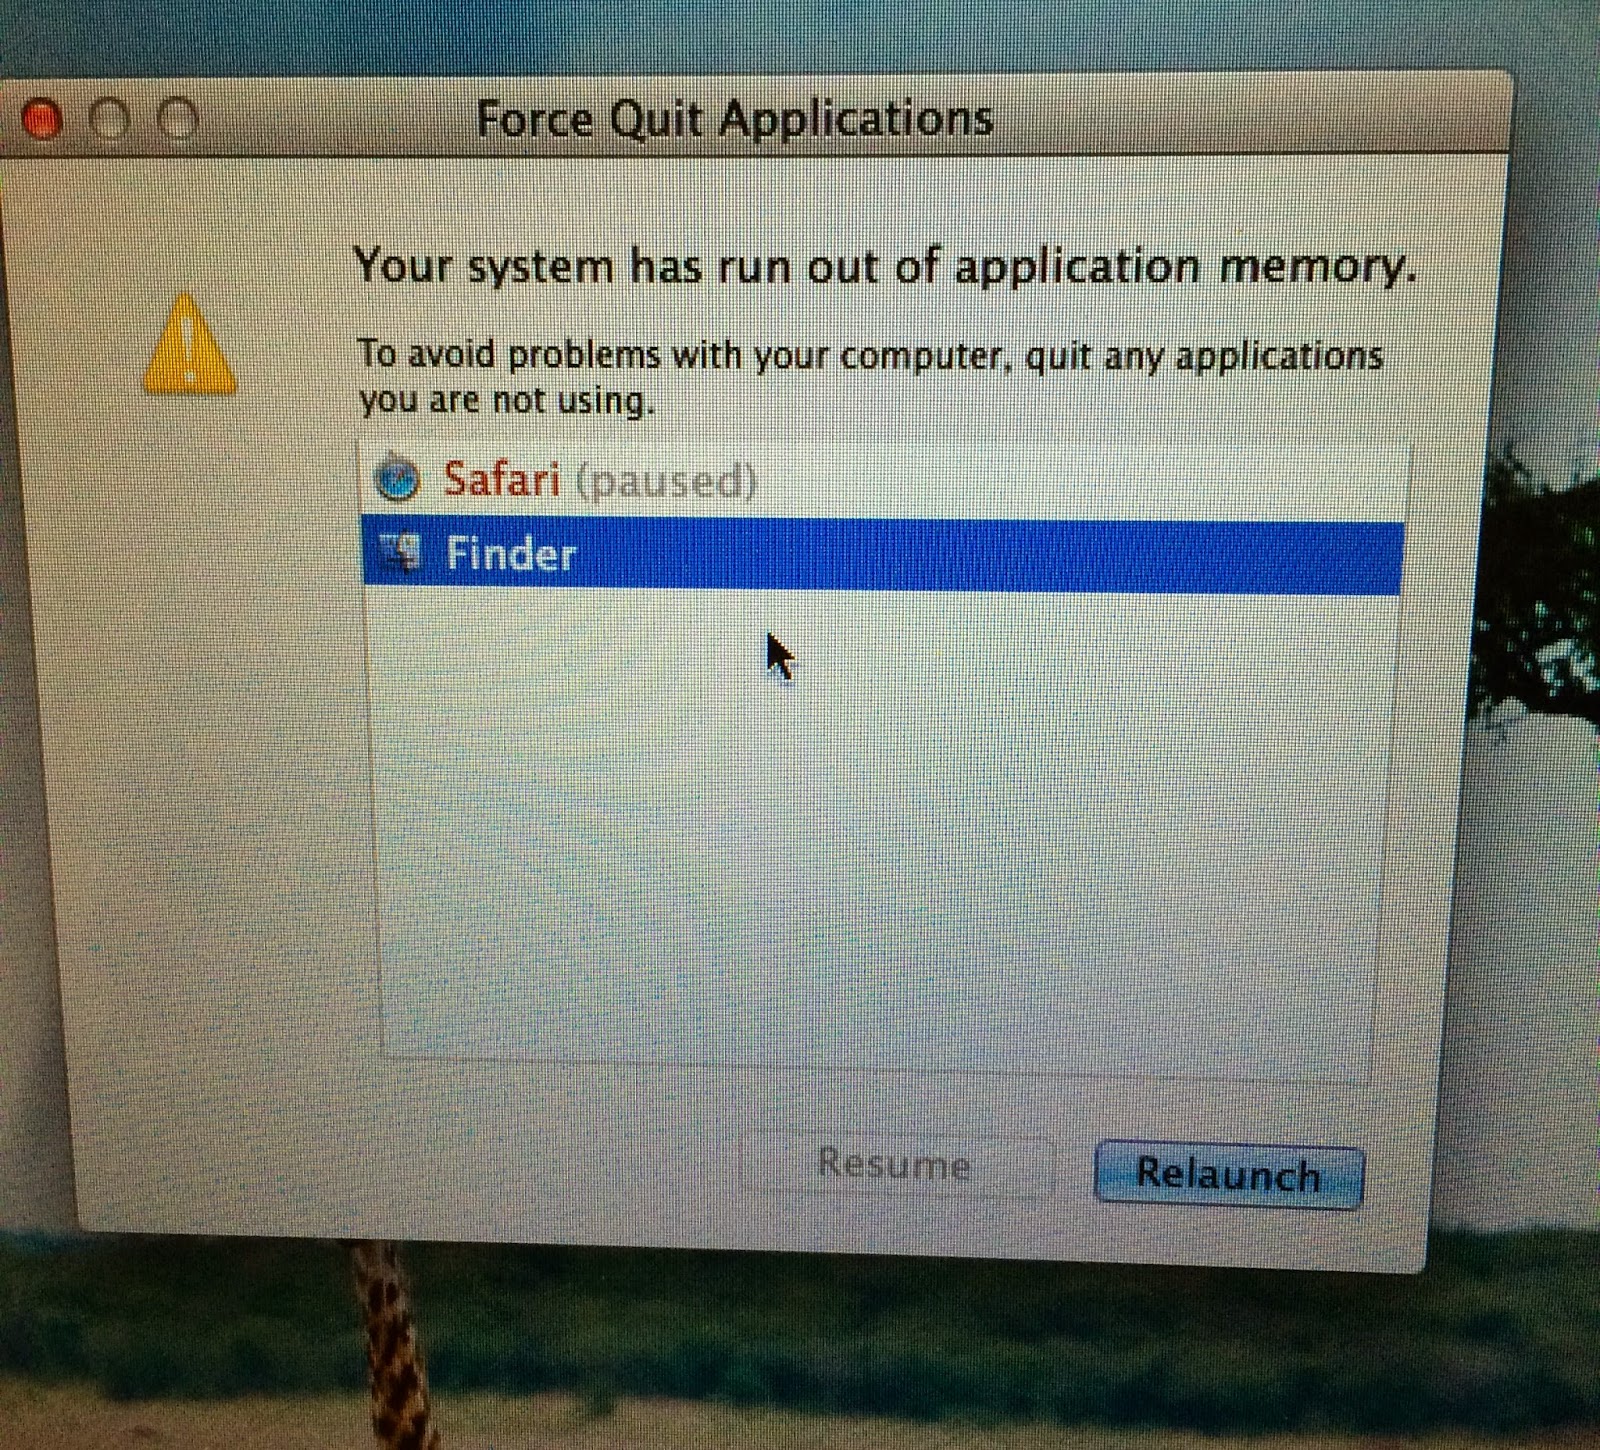Click the grassy wallpaper beneath the dialog

coord(900,1360)
